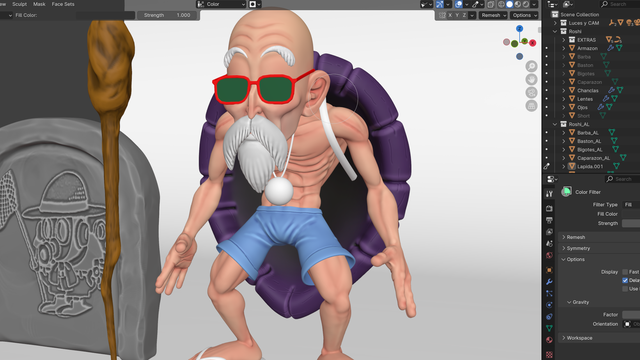Open the Remesh popover in header
The image size is (640, 360).
point(493,15)
